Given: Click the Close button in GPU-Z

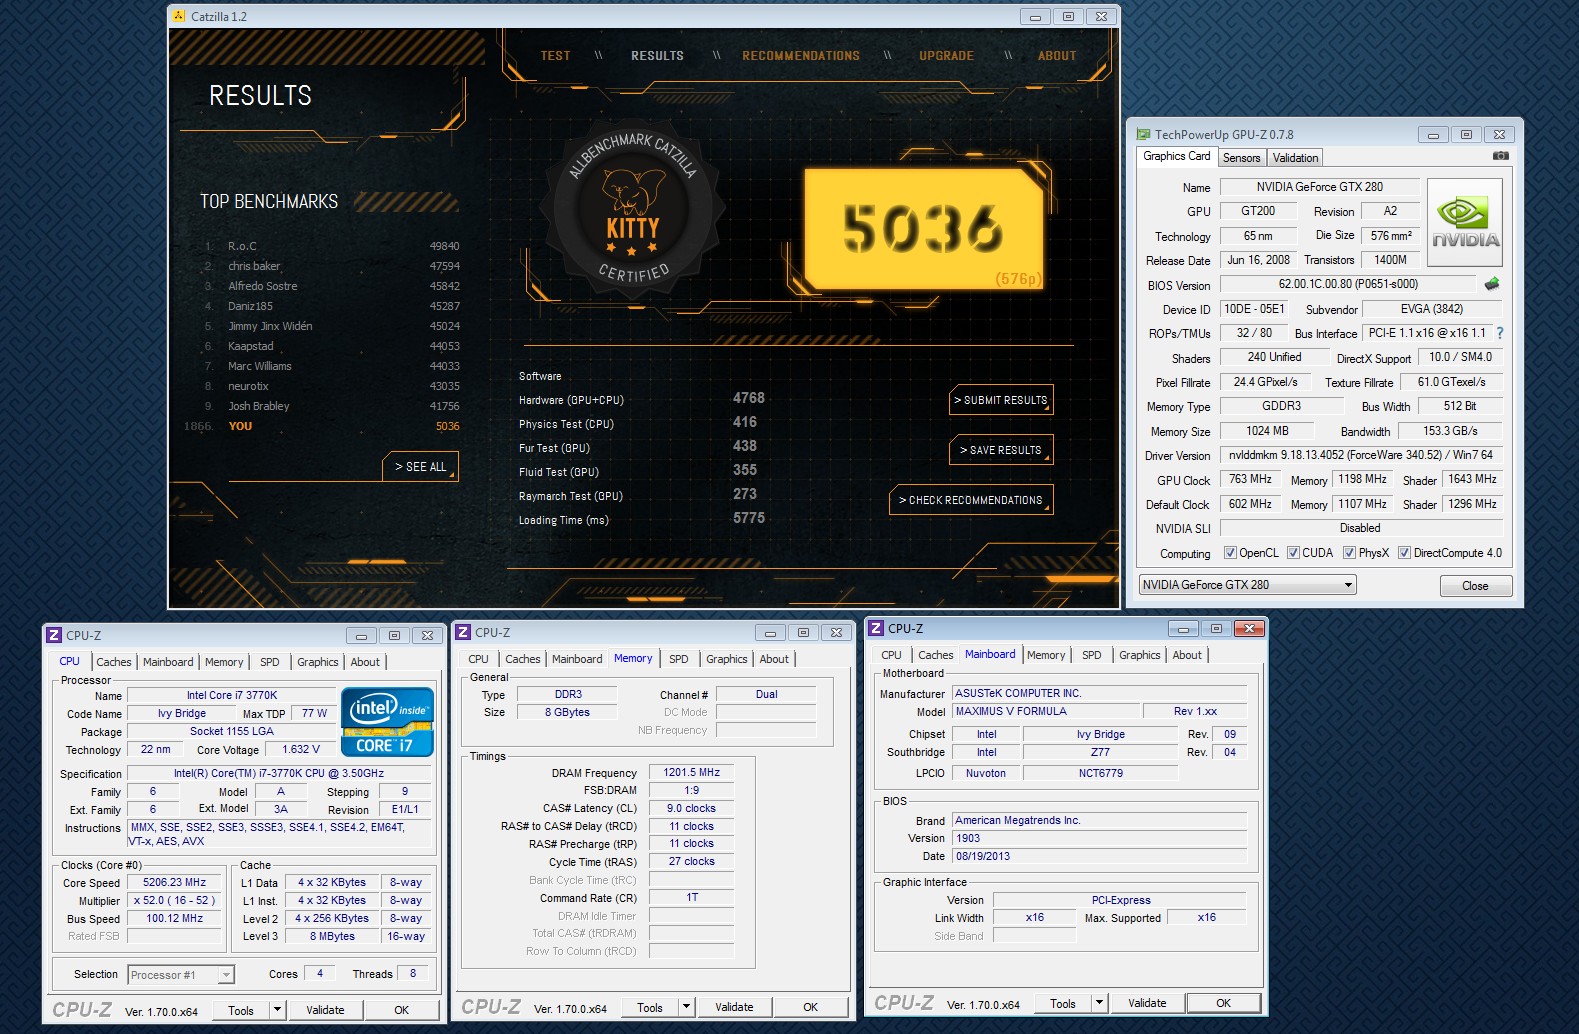Looking at the screenshot, I should click(1475, 586).
